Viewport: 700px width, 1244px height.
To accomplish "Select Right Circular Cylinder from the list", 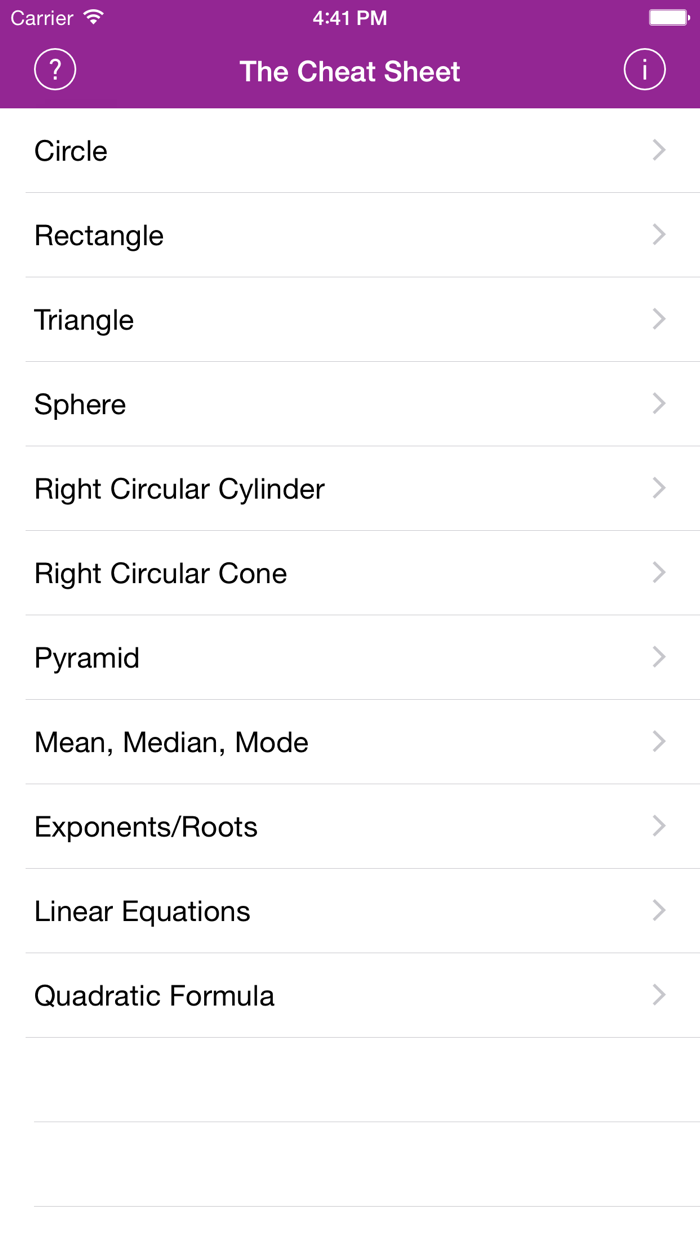I will pyautogui.click(x=350, y=488).
